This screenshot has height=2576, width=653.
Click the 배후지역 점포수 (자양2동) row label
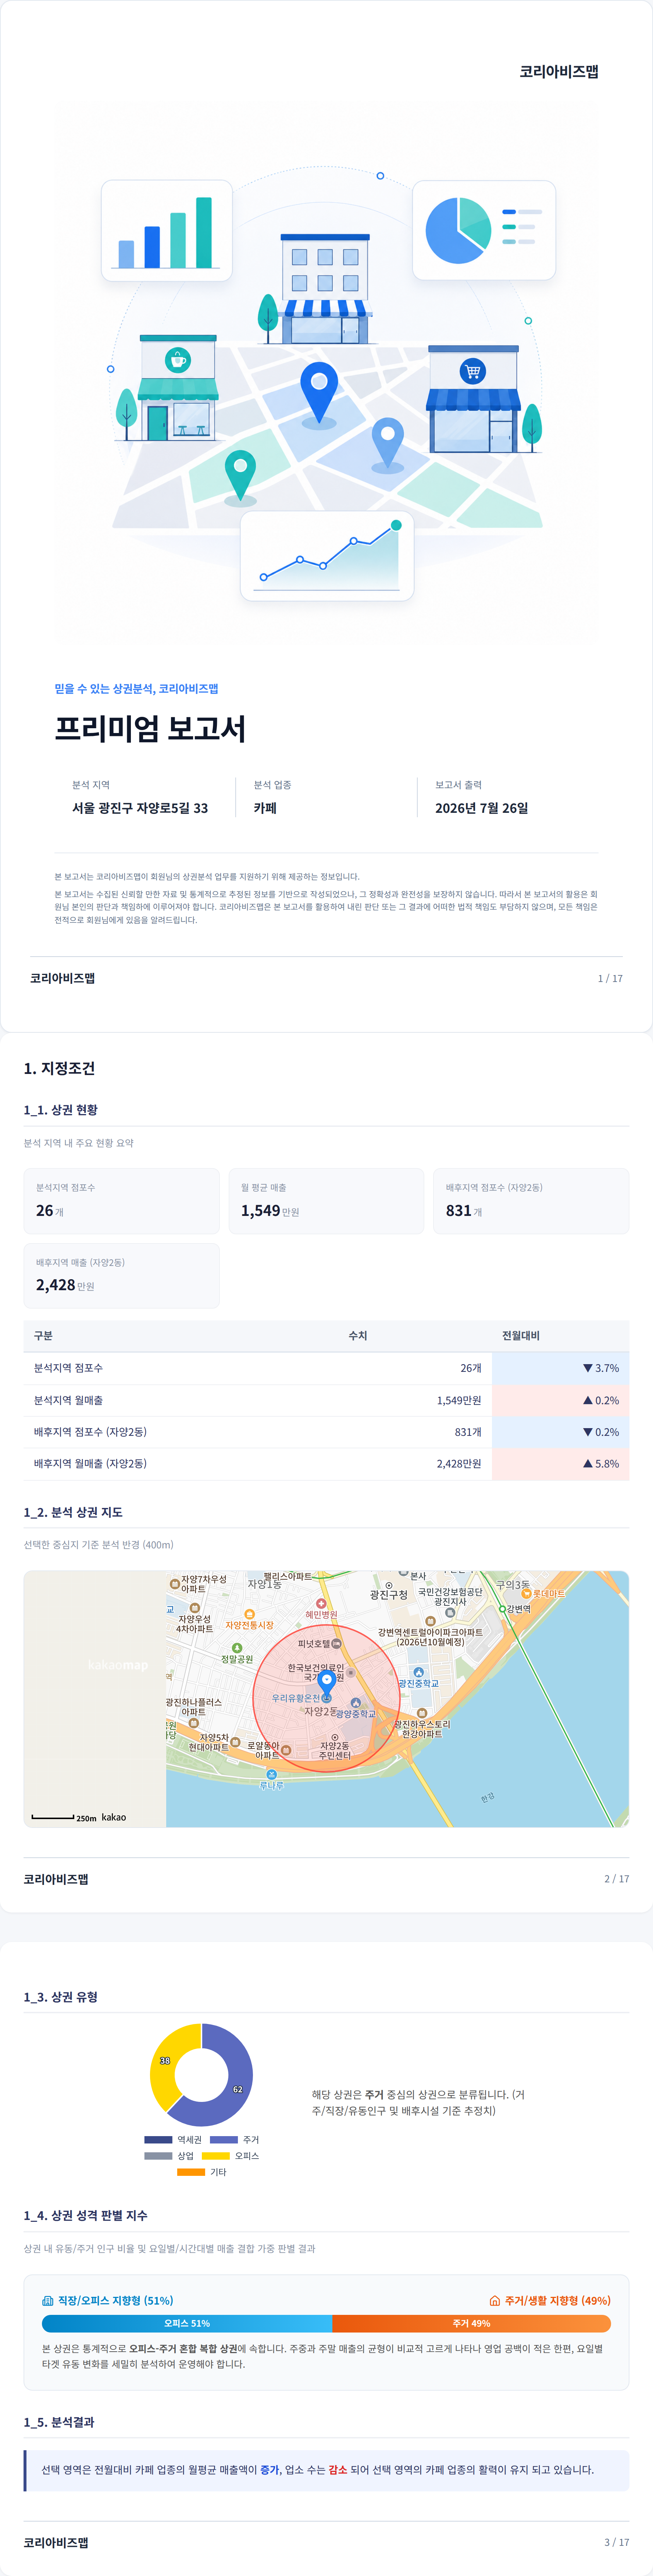click(90, 1432)
